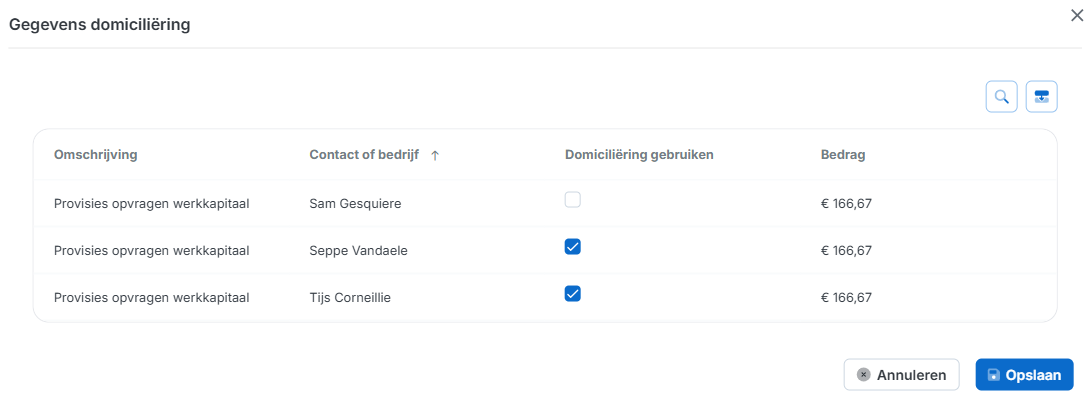Uncheck domiciliëring for Seppe Vandaele
Image resolution: width=1091 pixels, height=403 pixels.
click(572, 247)
